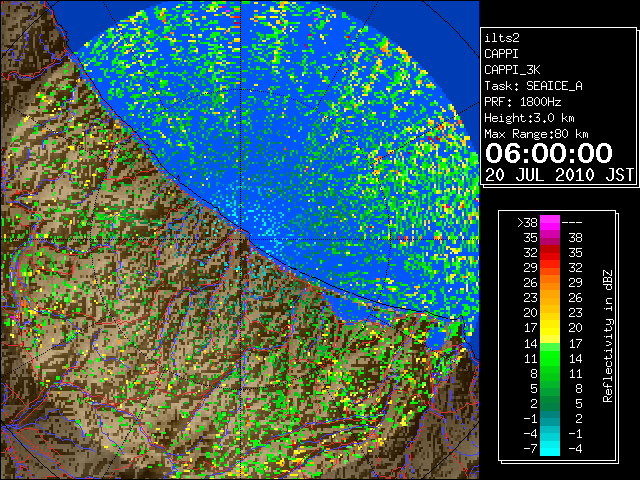Viewport: 640px width, 480px height.
Task: Click the 'ilts2' site label
Action: pyautogui.click(x=502, y=38)
